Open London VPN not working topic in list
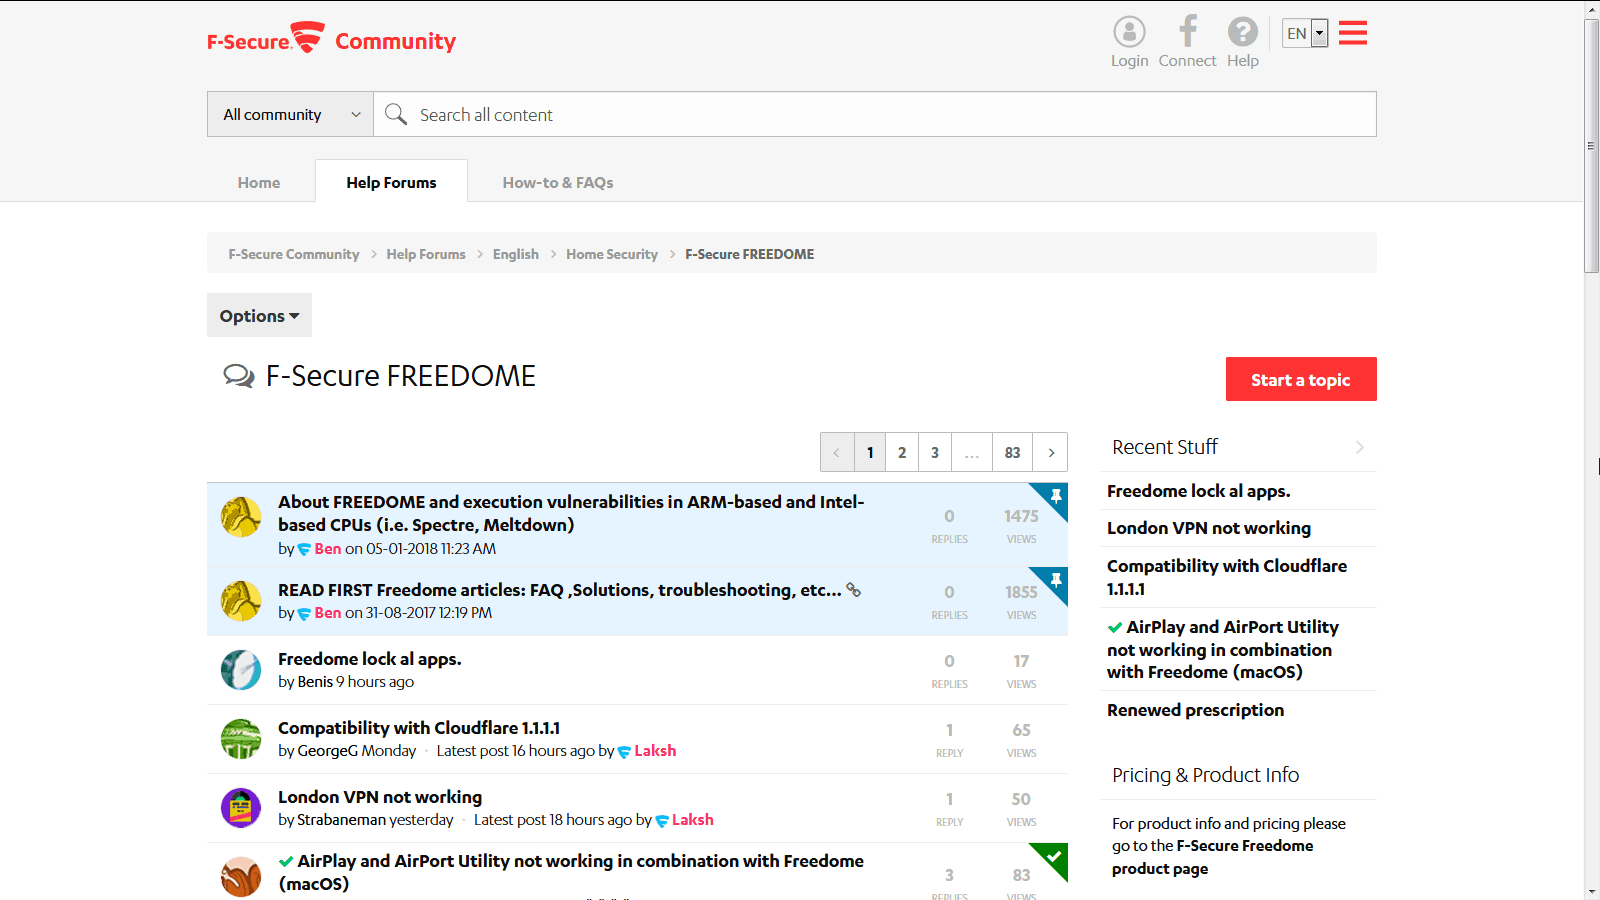The image size is (1600, 900). point(380,797)
